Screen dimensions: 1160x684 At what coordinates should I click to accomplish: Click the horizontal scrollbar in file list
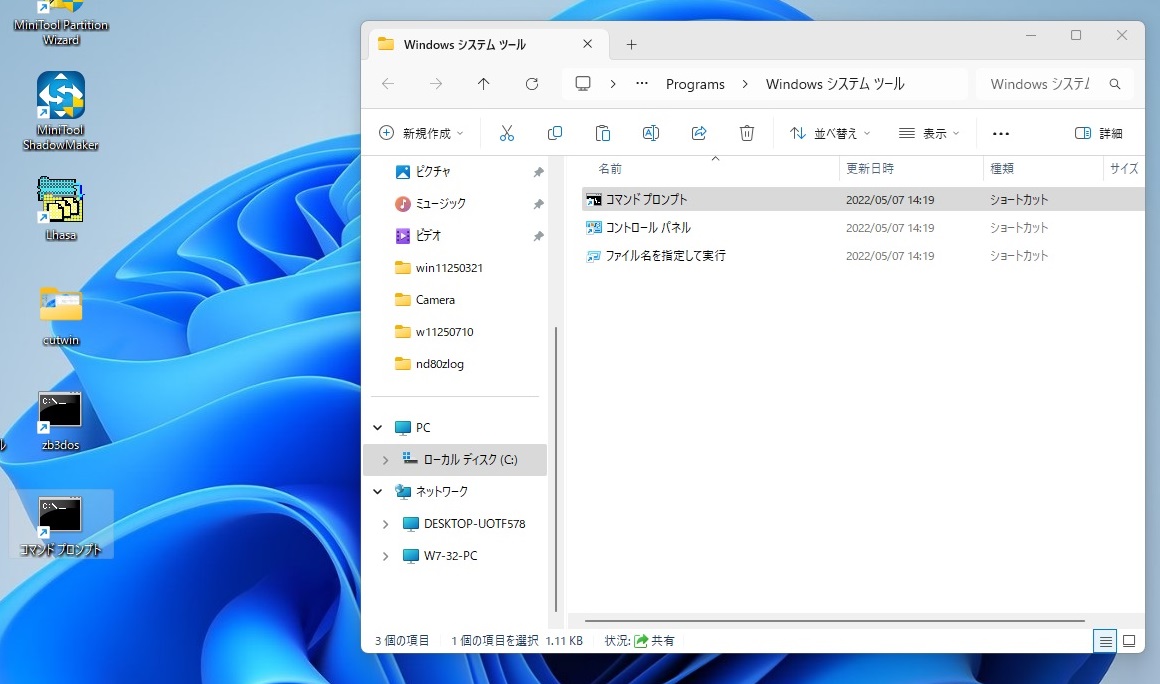(x=834, y=621)
